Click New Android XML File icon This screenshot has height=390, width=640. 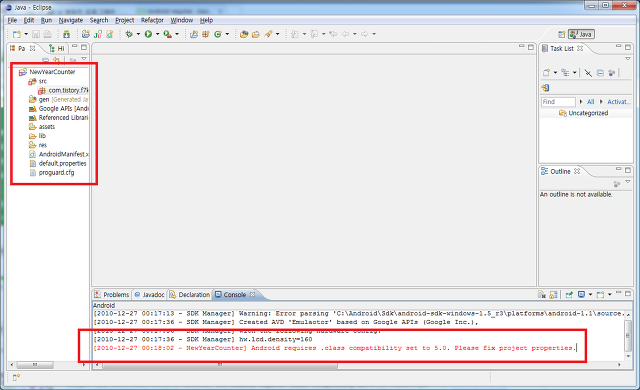110,34
